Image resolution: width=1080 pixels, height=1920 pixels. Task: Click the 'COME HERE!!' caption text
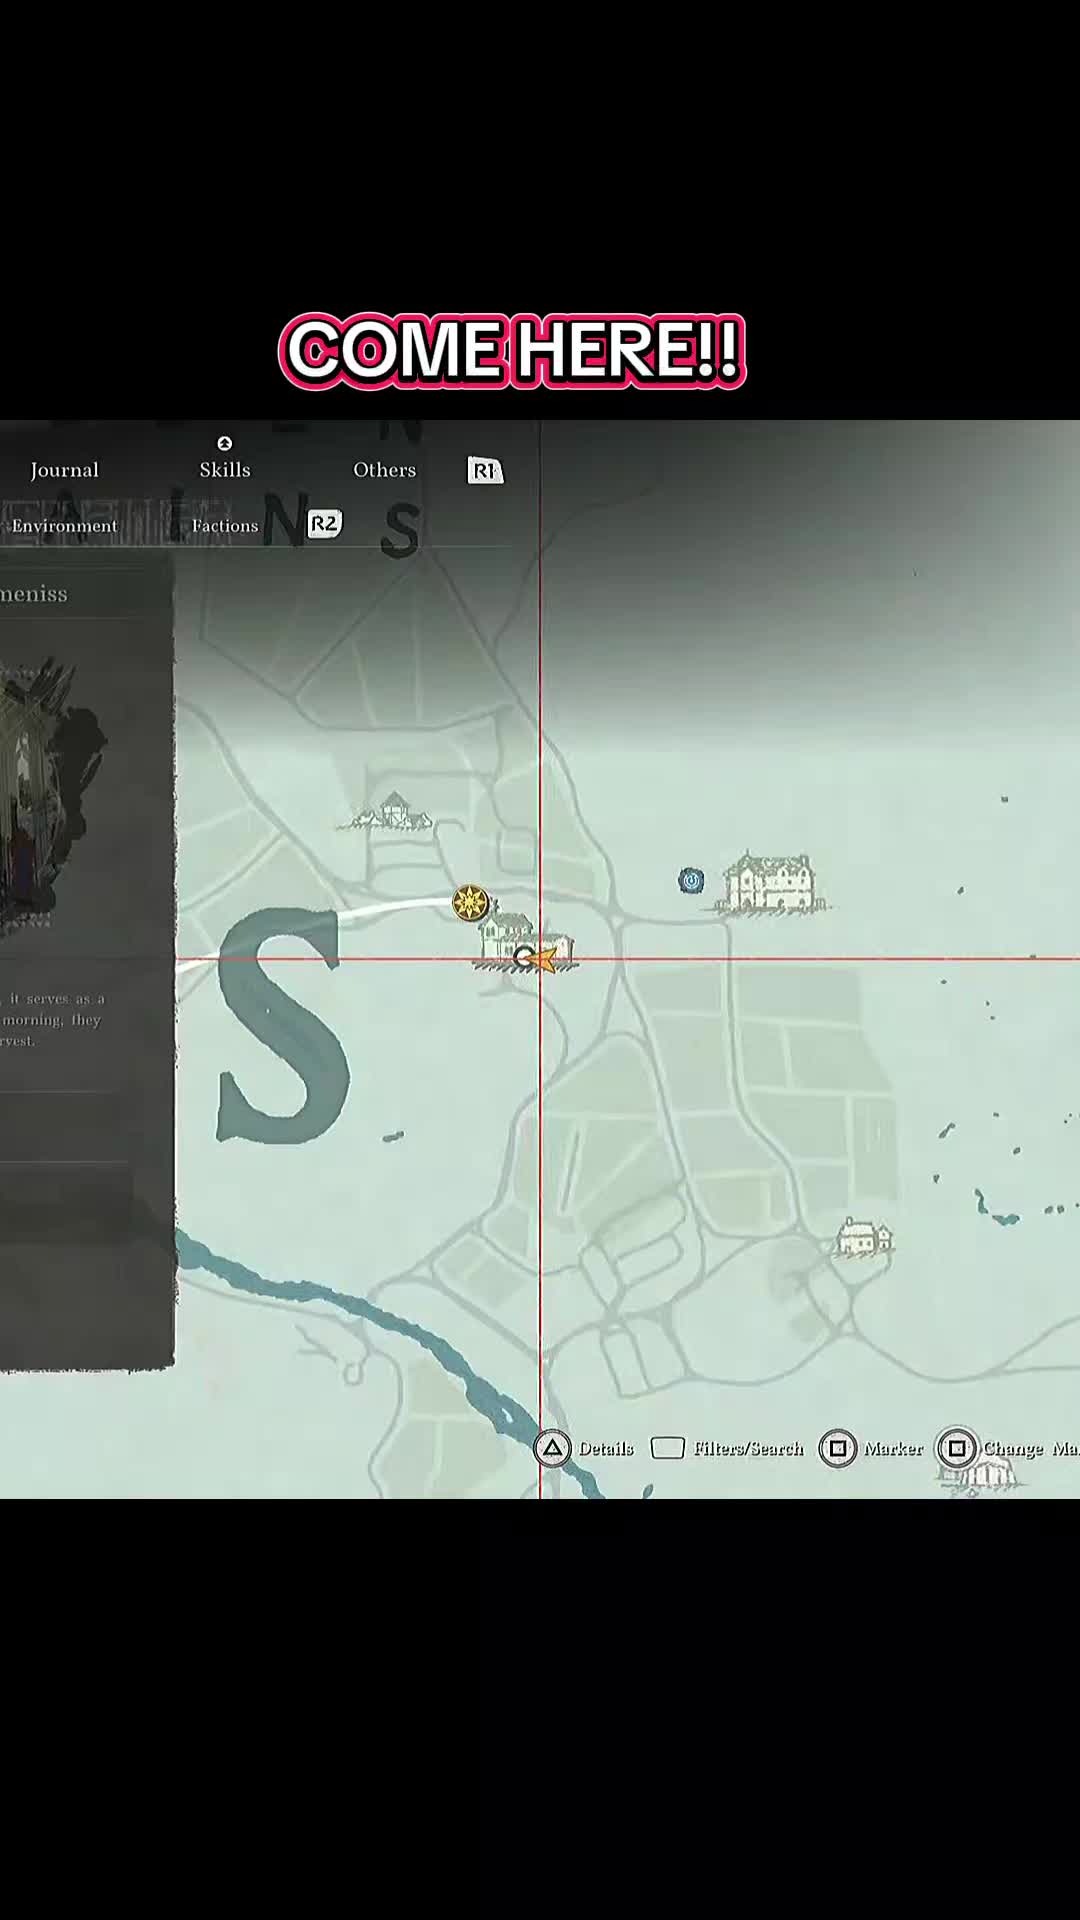tap(512, 350)
